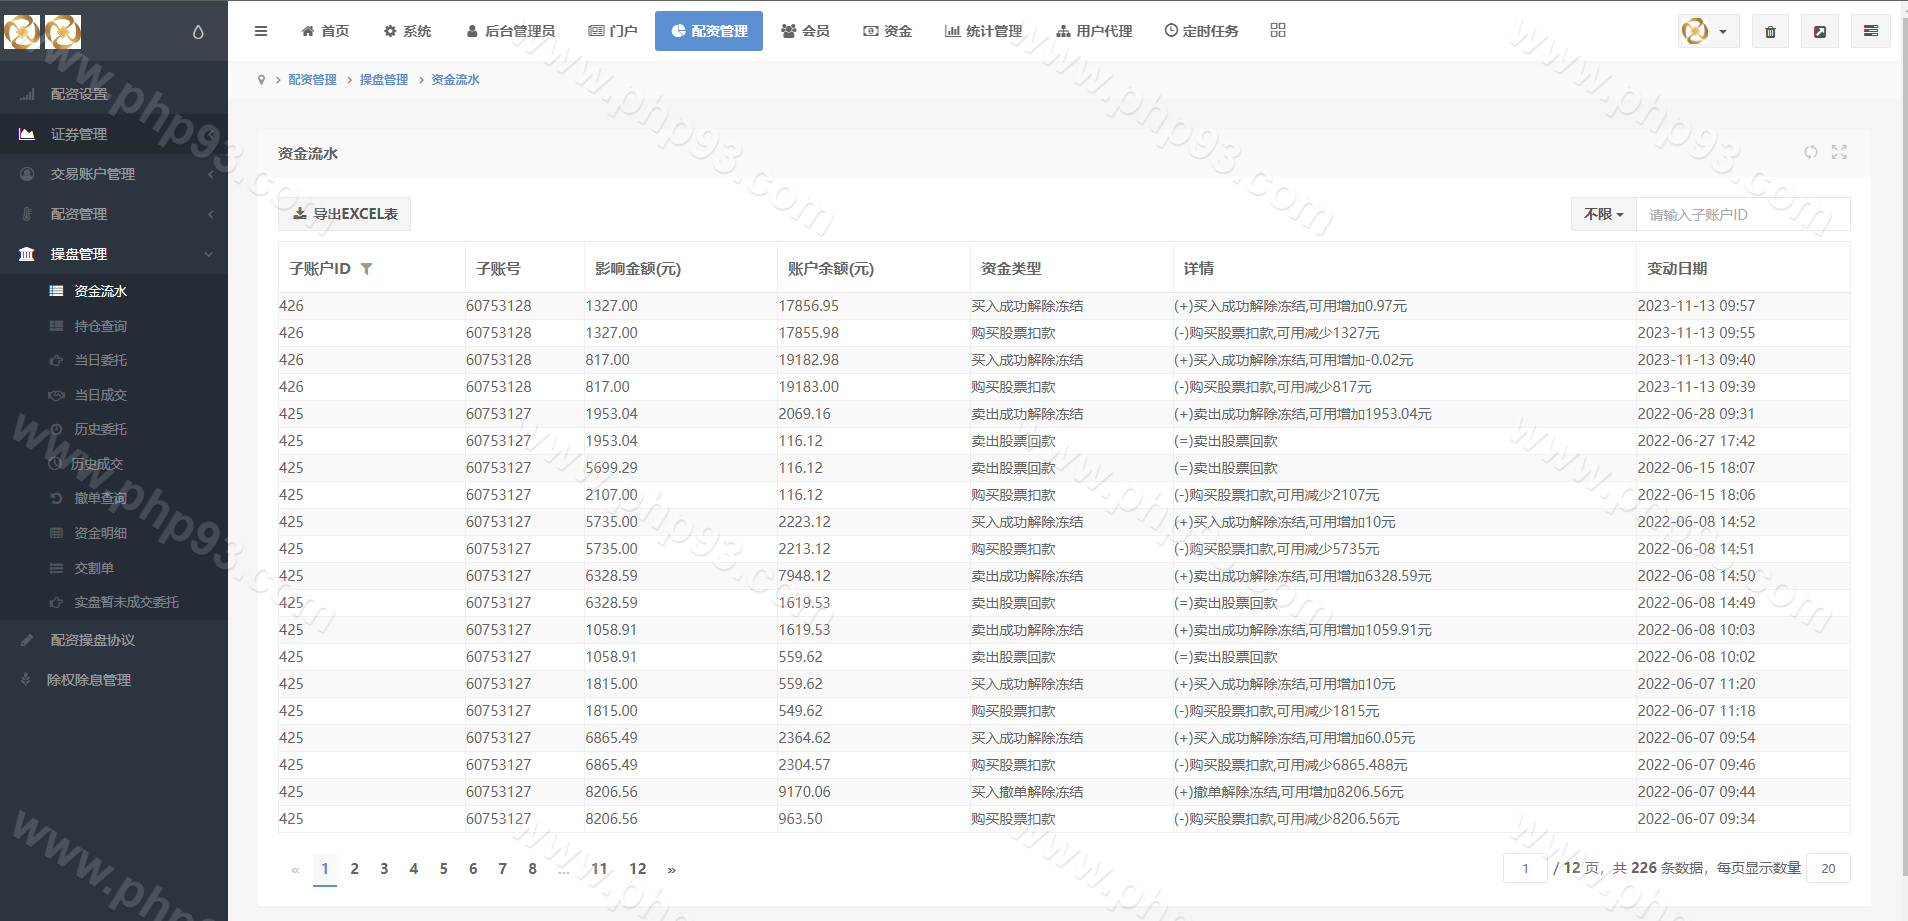Click the hamburger menu toggle icon
The width and height of the screenshot is (1908, 921).
(x=261, y=31)
